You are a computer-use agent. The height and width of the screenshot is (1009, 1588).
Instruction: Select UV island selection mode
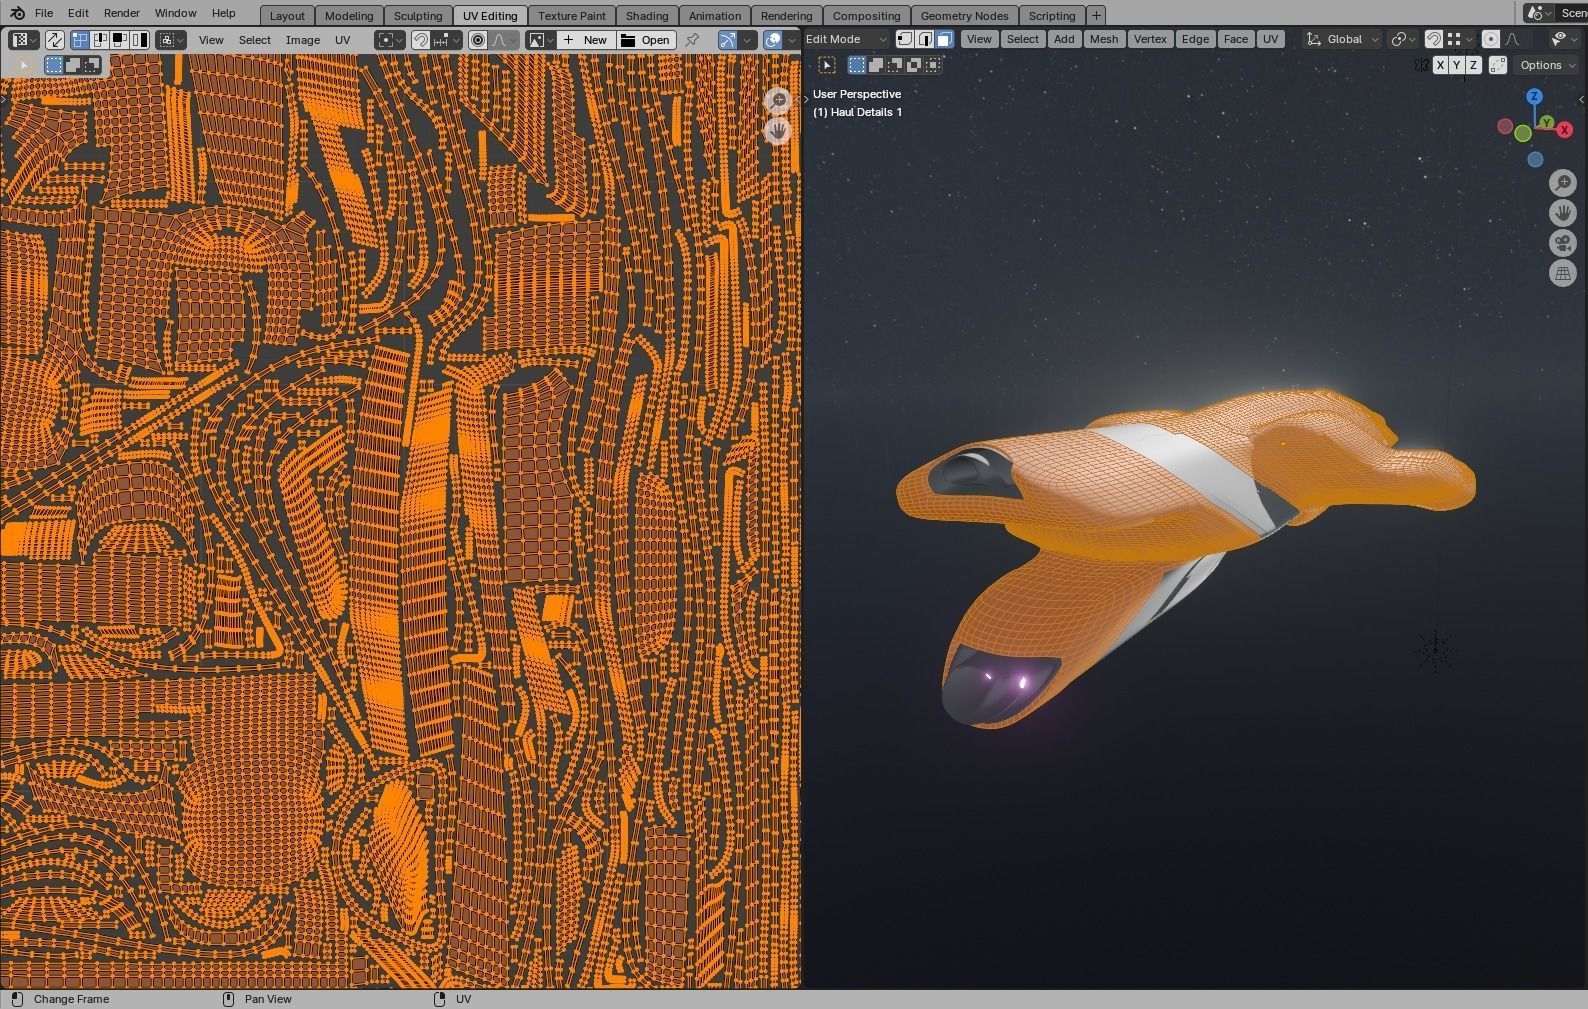[140, 40]
